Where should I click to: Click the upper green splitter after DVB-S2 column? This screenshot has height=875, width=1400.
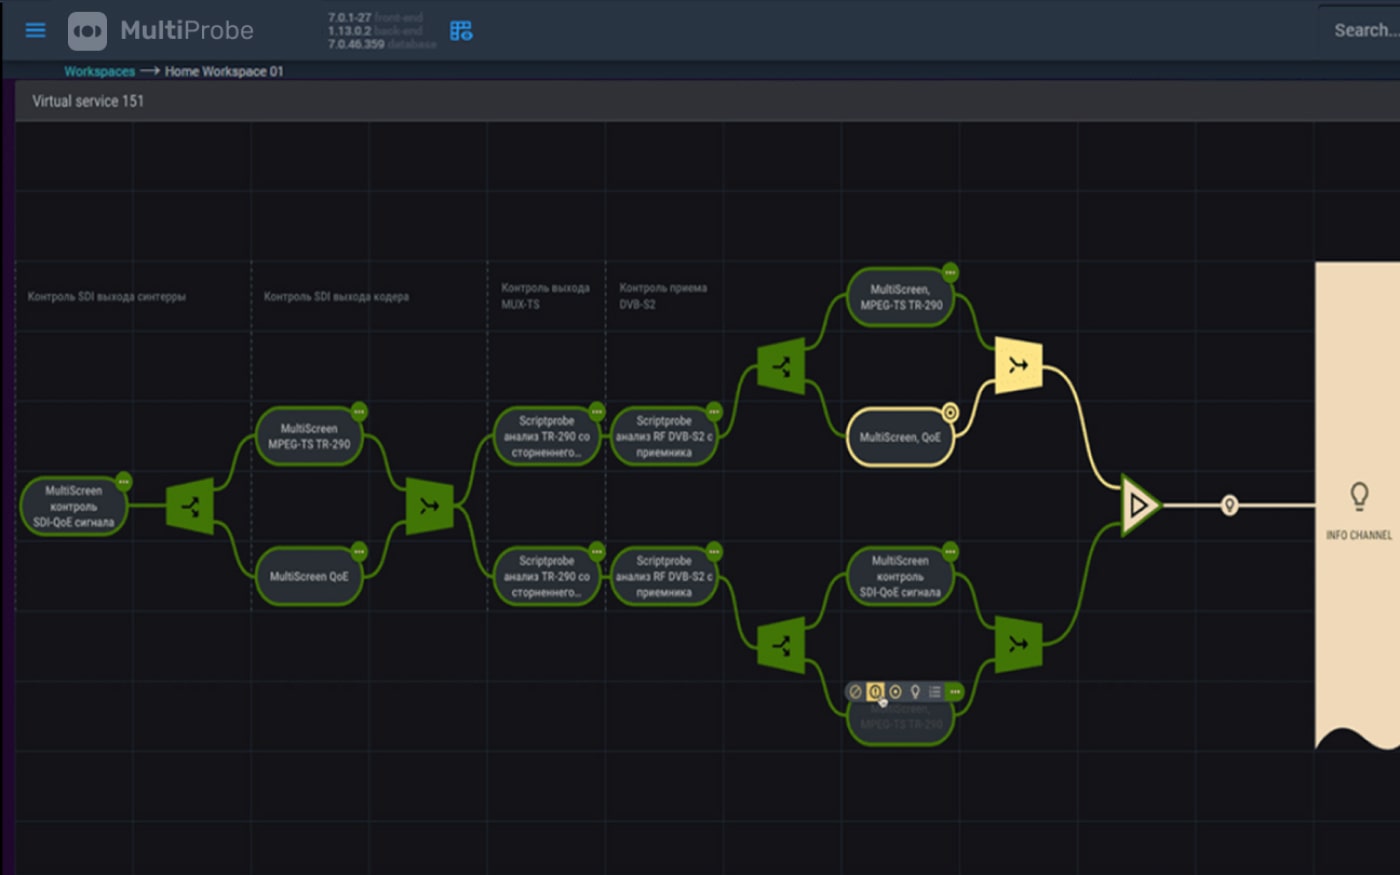(x=781, y=367)
